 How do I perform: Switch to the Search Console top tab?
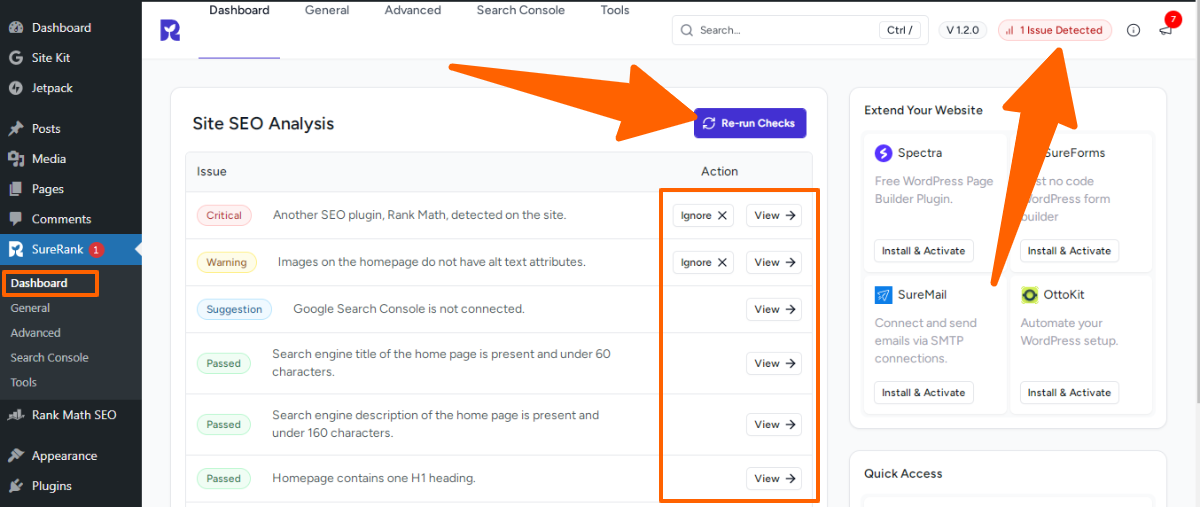520,10
